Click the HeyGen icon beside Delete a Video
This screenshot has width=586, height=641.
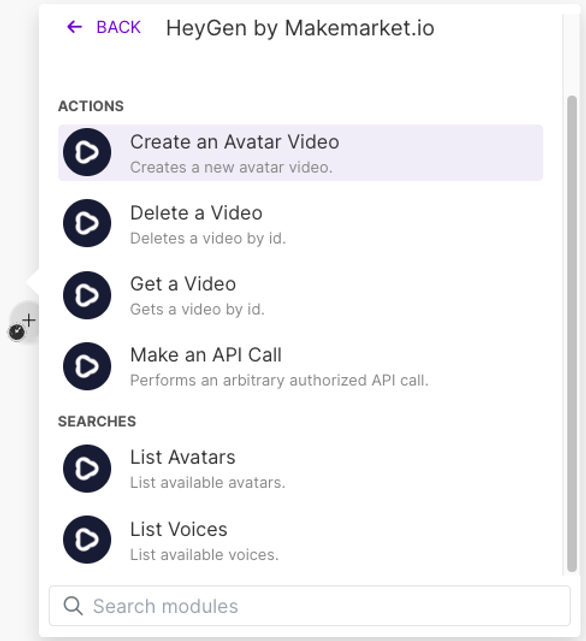click(x=87, y=223)
